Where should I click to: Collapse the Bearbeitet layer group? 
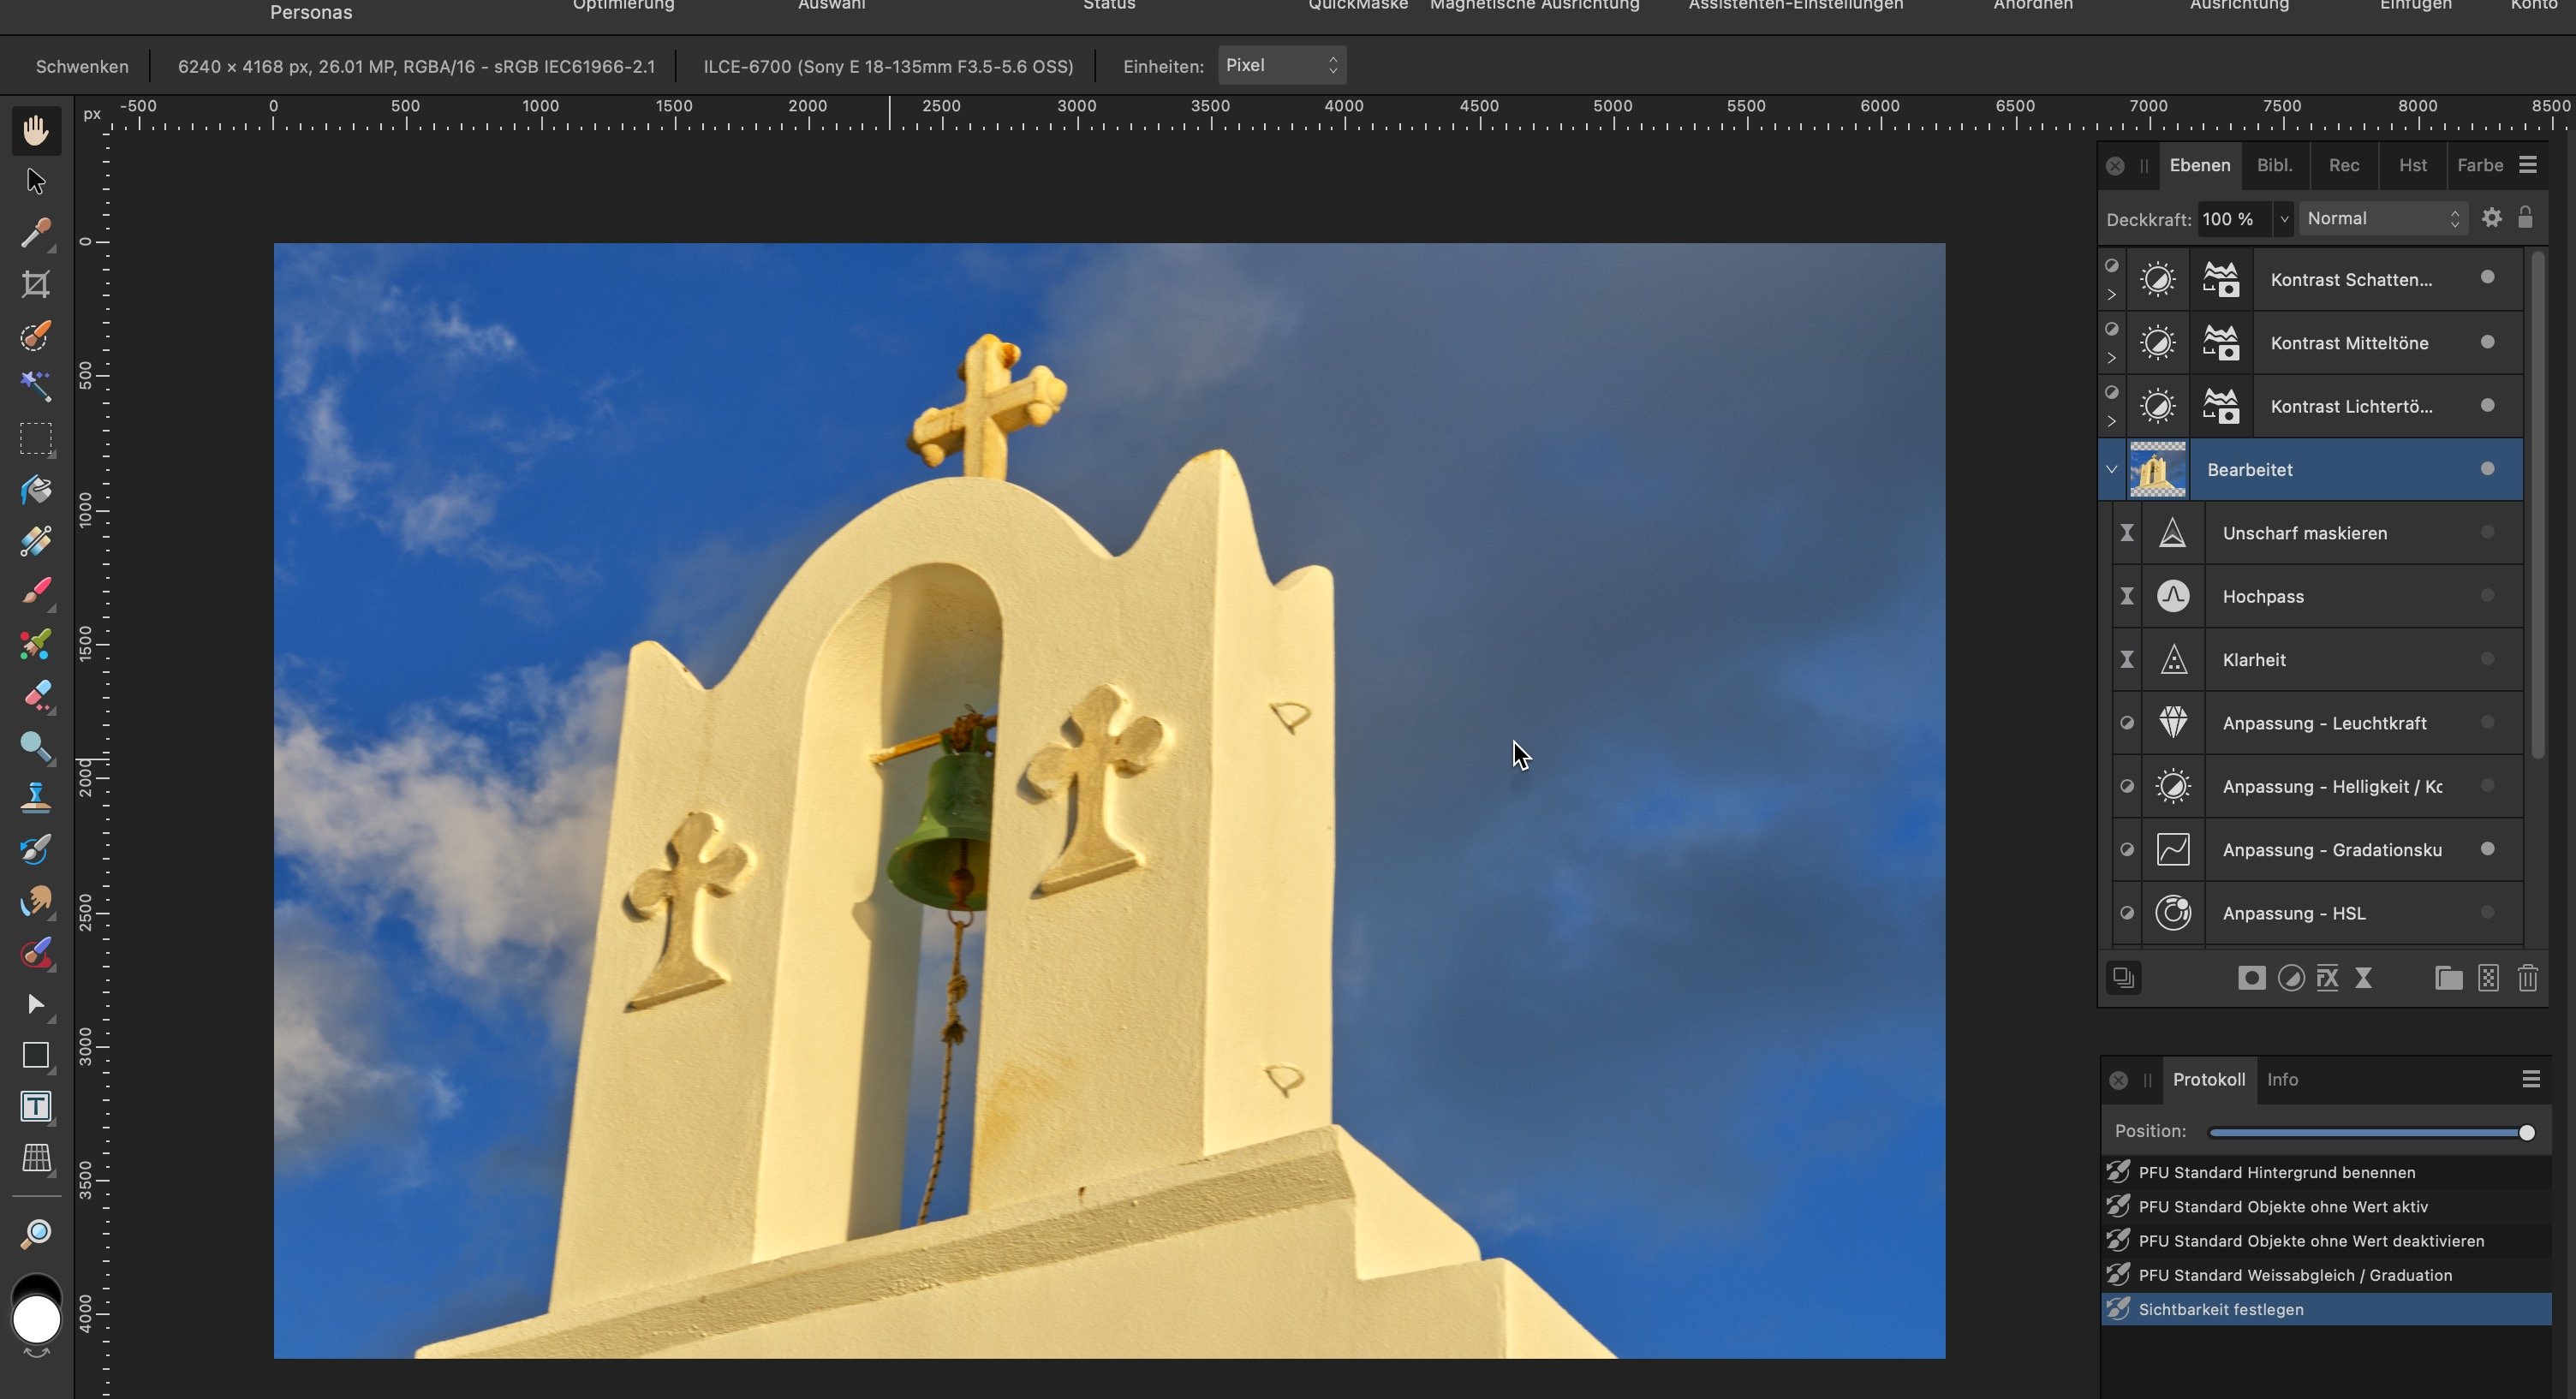pos(2111,469)
